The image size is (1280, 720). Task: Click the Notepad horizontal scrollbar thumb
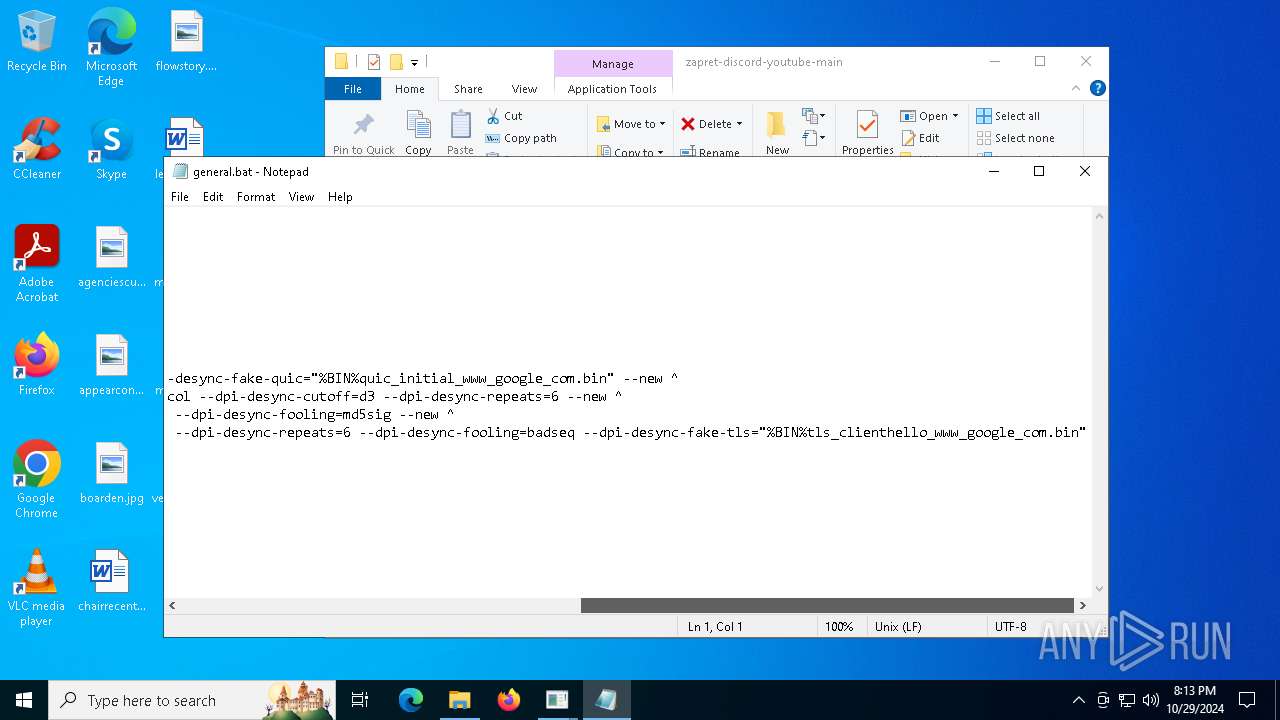(827, 605)
